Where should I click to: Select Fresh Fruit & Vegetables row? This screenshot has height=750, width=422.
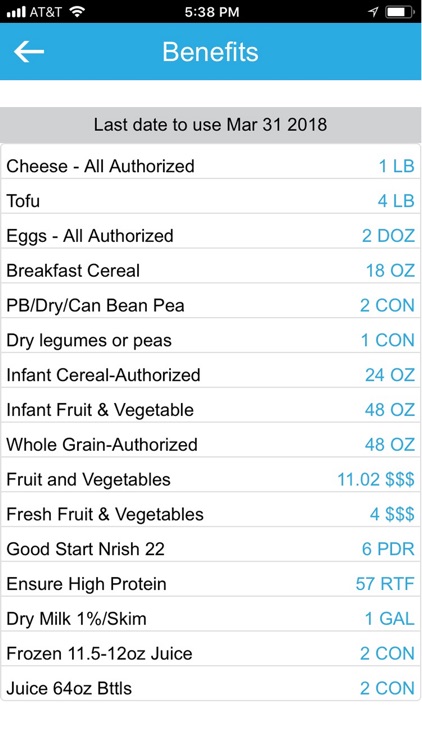[211, 515]
